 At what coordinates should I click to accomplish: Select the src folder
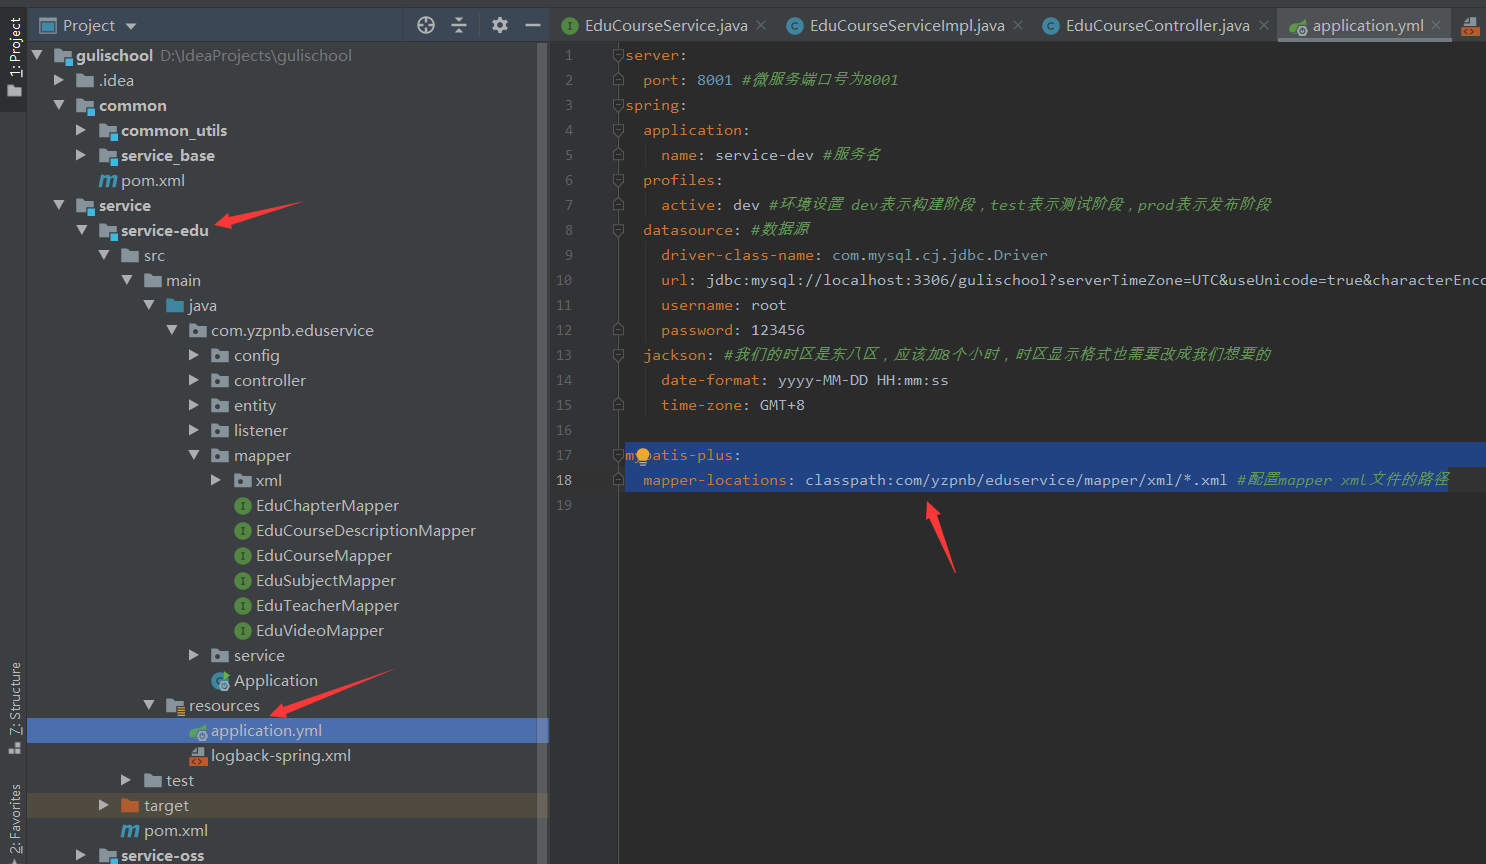(x=143, y=255)
